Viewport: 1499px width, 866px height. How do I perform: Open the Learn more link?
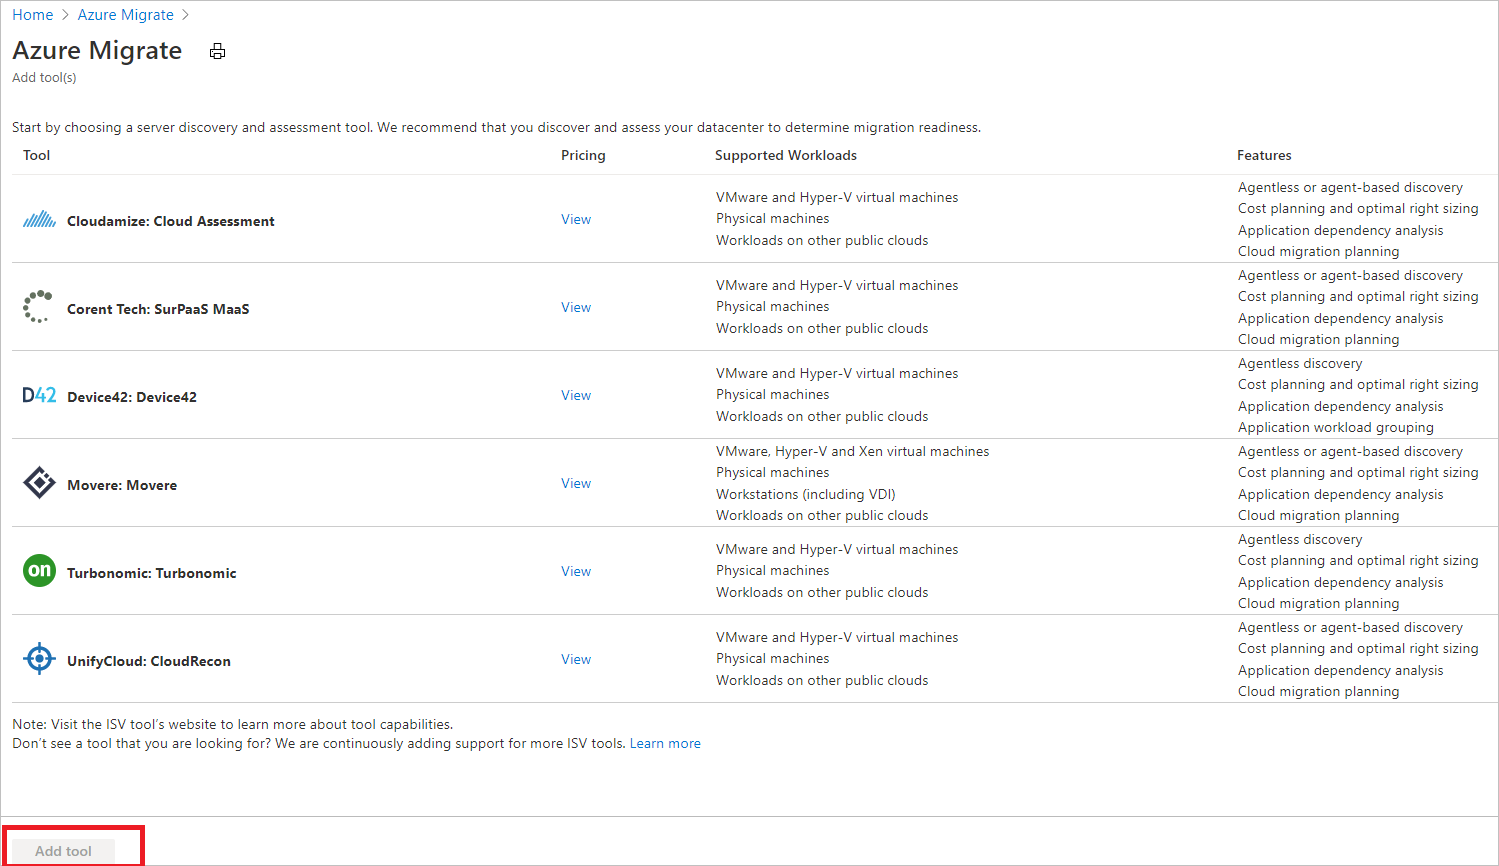pyautogui.click(x=665, y=744)
